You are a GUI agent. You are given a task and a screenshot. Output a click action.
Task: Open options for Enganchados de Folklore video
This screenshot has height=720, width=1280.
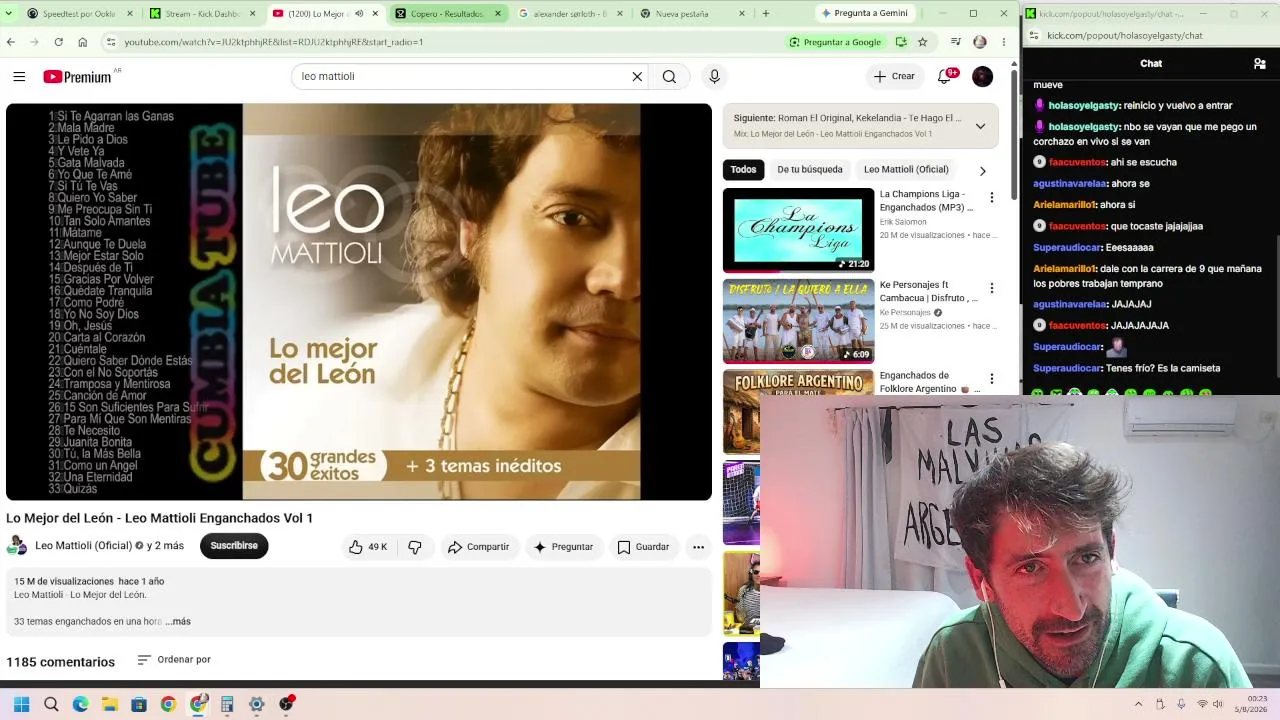[992, 379]
